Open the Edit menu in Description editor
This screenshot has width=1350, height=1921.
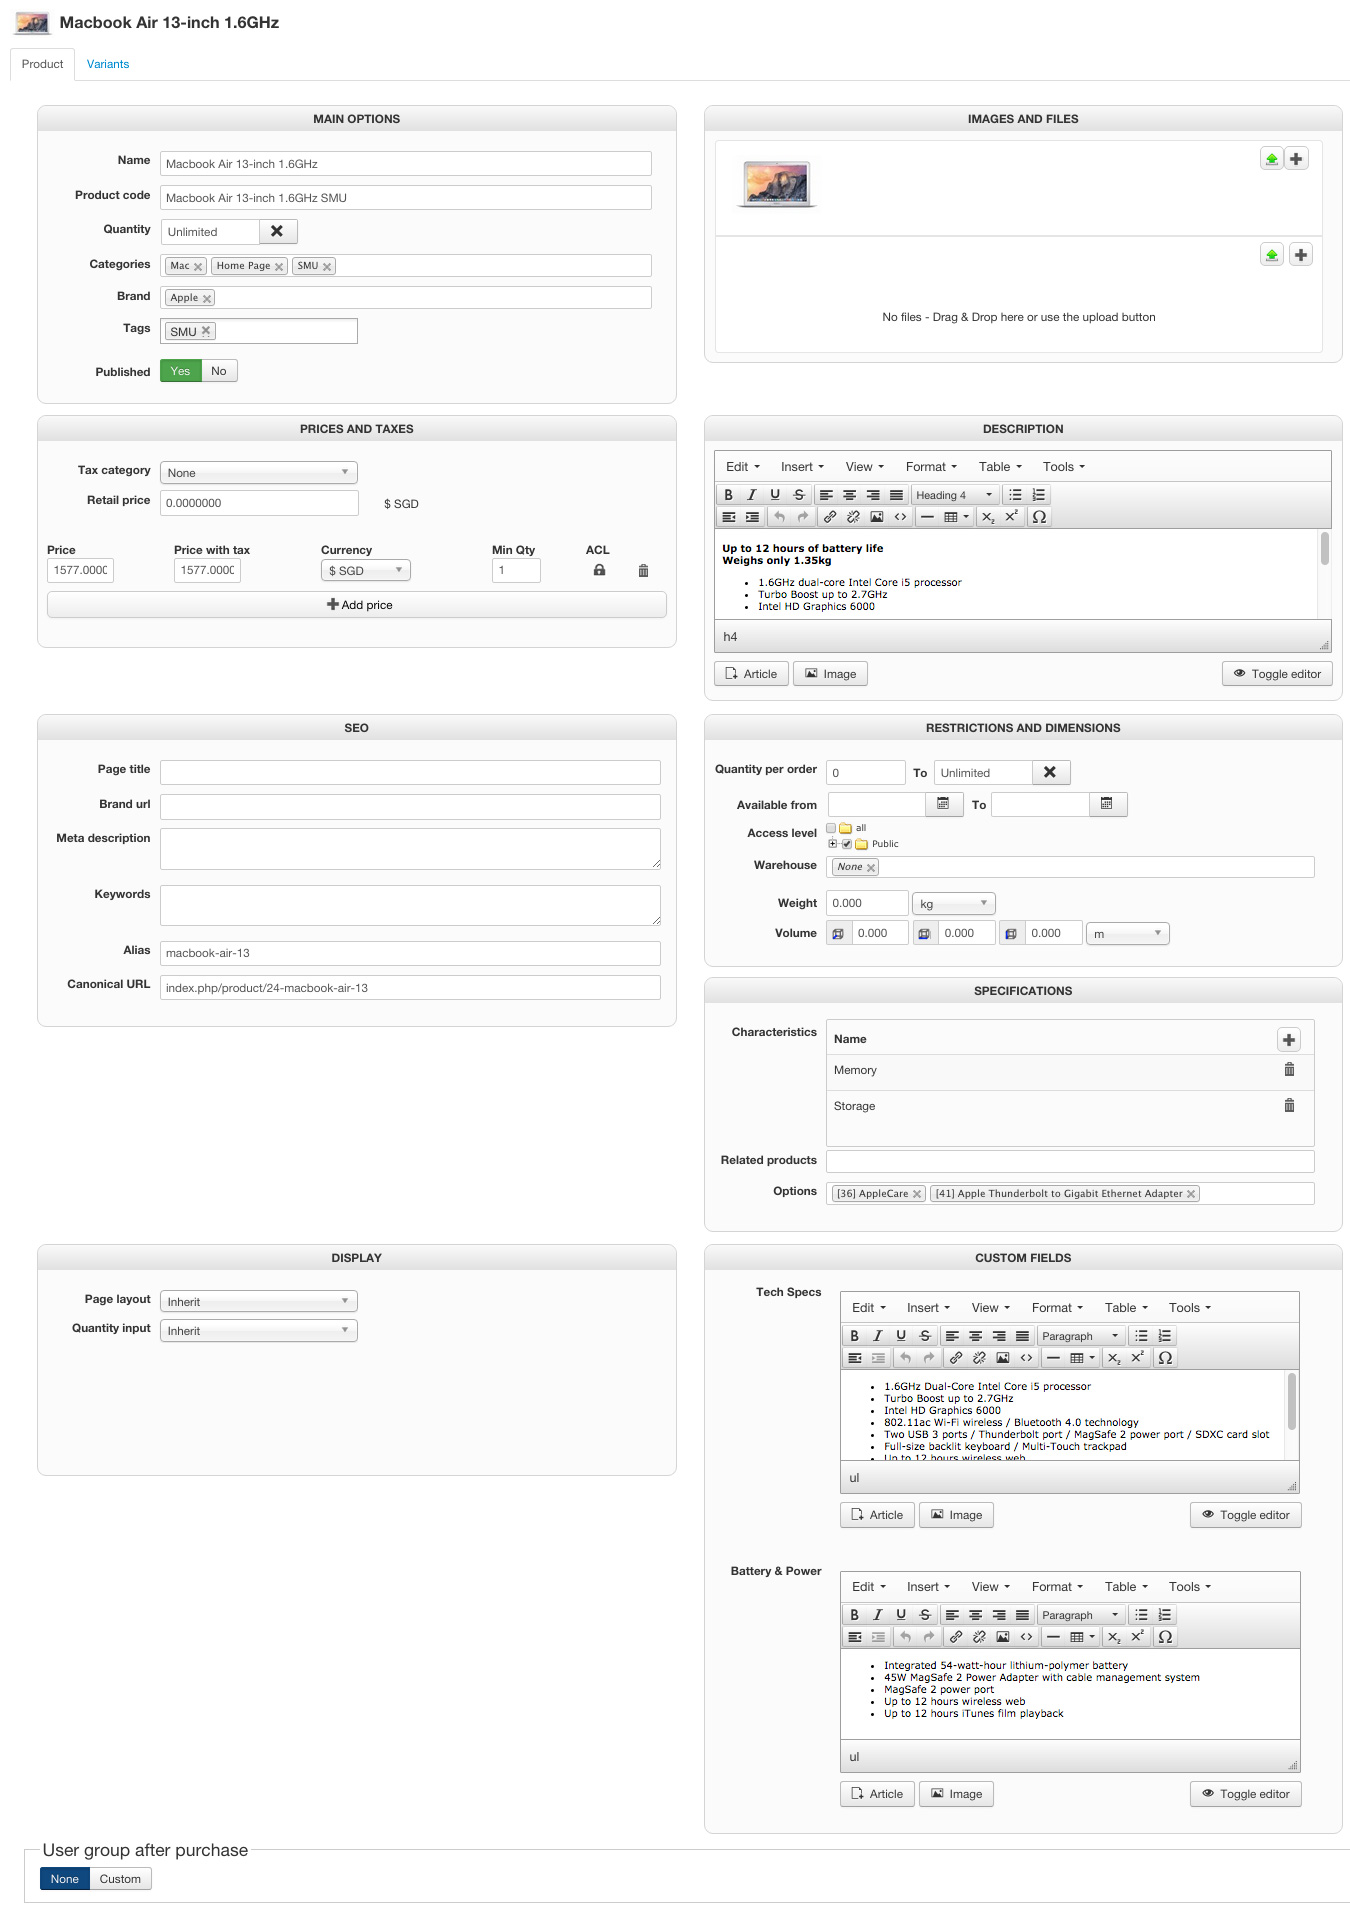743,467
